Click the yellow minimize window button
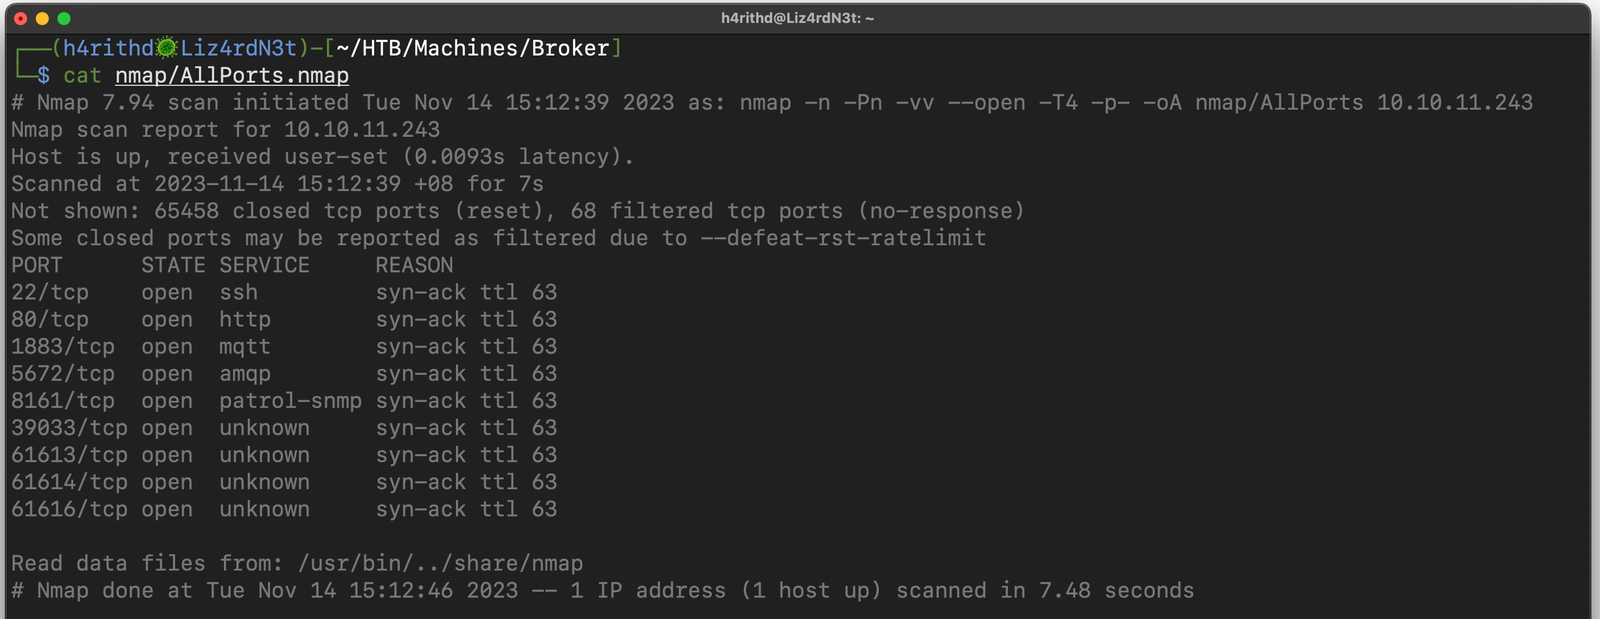Screen dimensions: 1600x619 pyautogui.click(x=42, y=19)
